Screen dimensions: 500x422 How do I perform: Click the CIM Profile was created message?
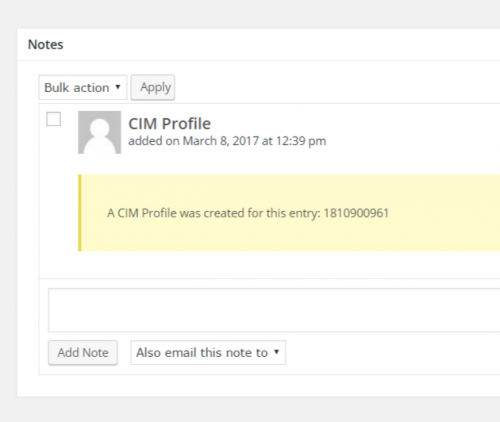point(248,213)
